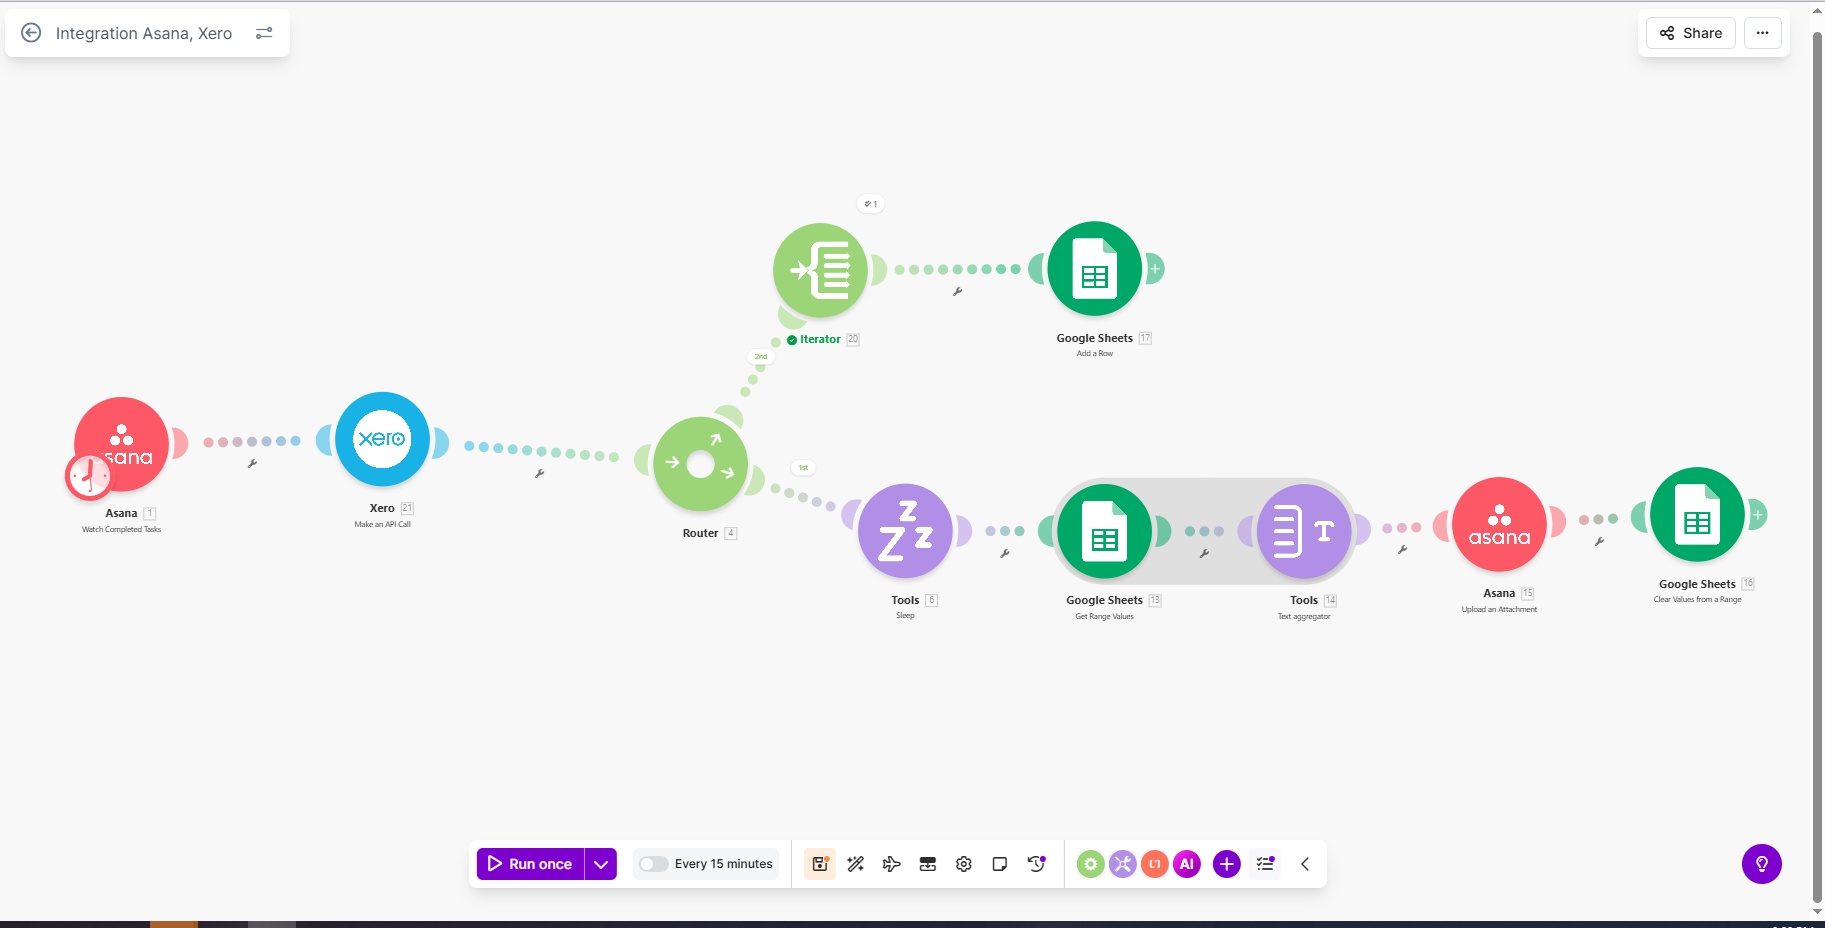
Task: Open the notes icon in toolbar
Action: pyautogui.click(x=1000, y=864)
